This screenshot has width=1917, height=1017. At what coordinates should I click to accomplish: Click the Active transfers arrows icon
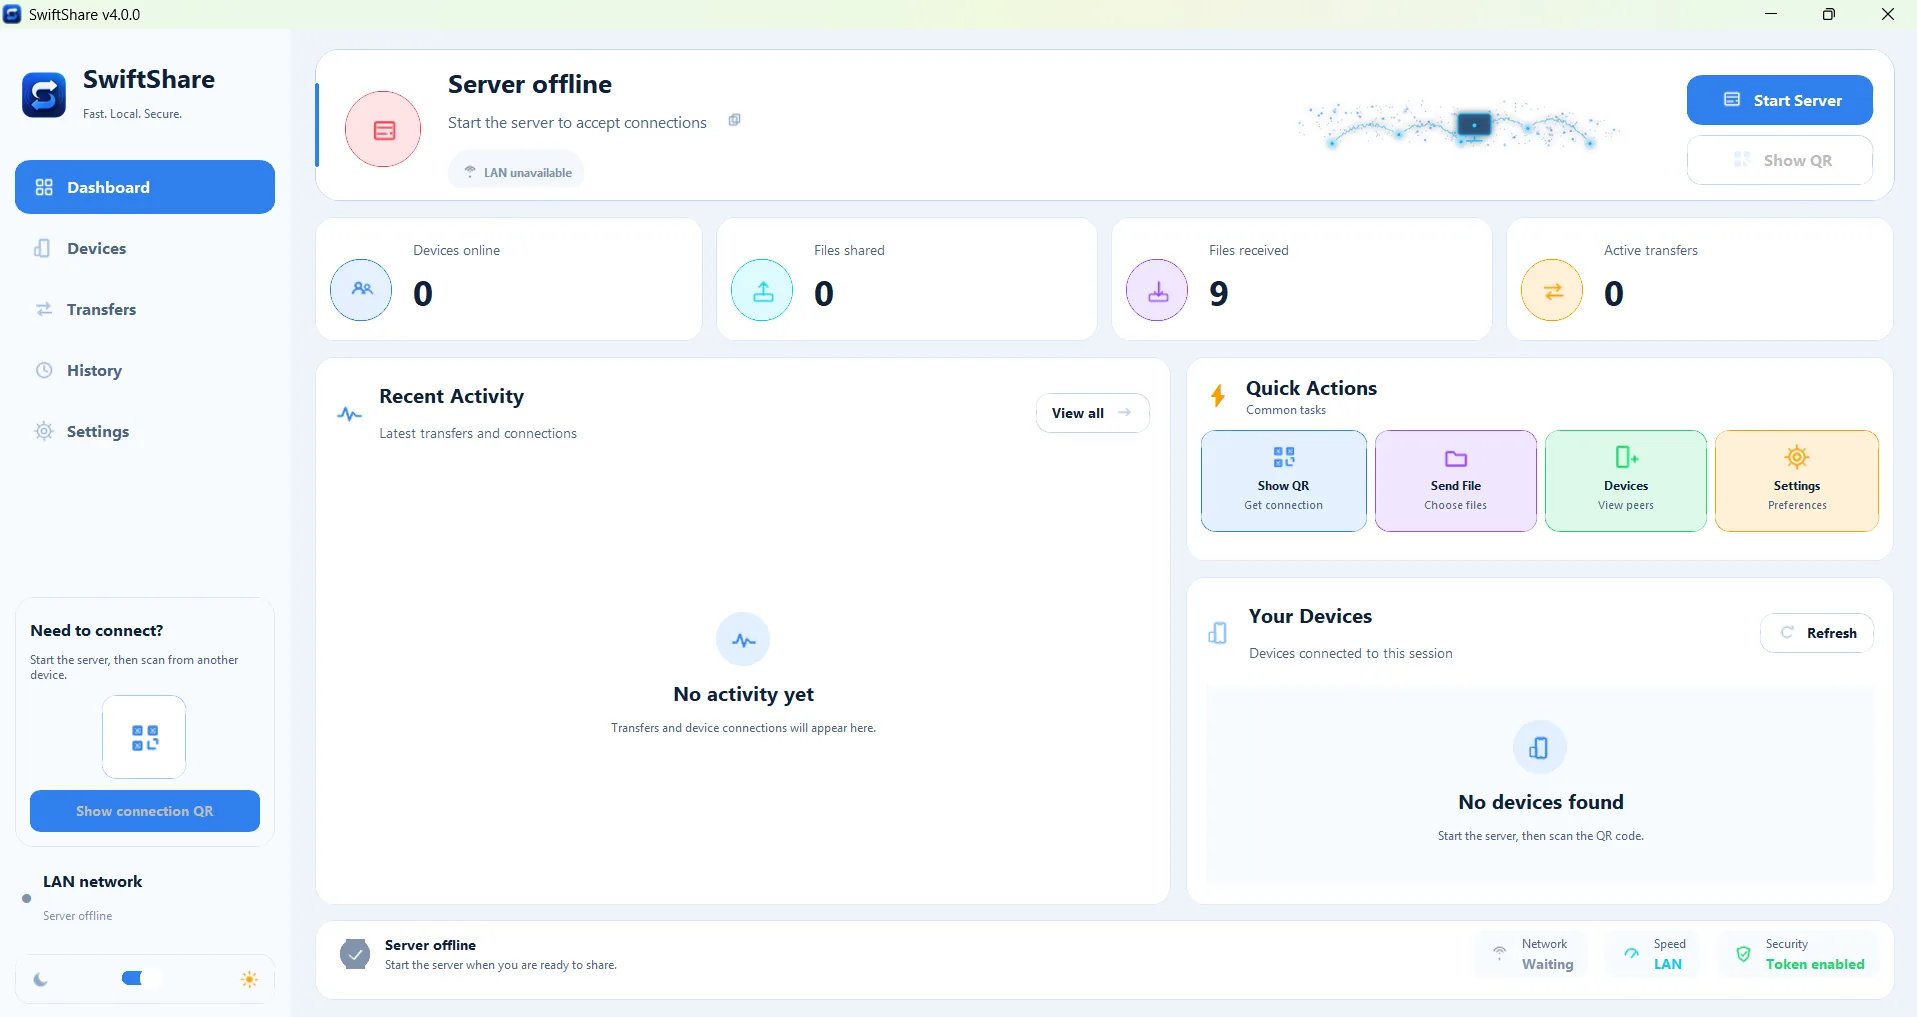pos(1552,290)
